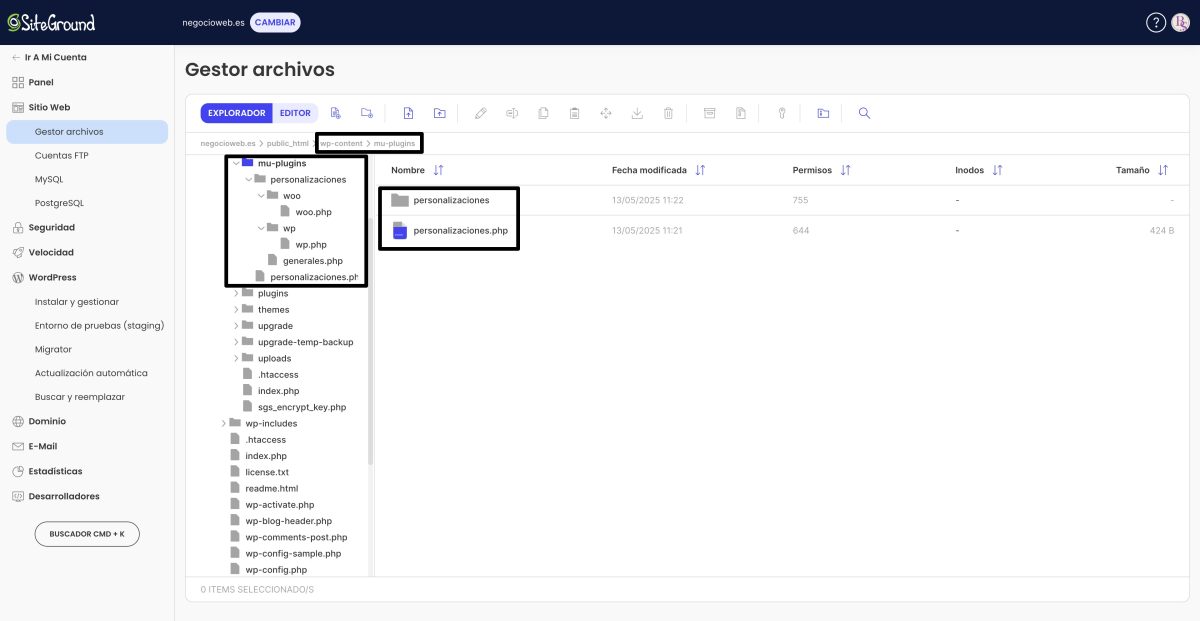Toggle sorting on the Tamaño column
This screenshot has width=1200, height=621.
[x=1161, y=170]
